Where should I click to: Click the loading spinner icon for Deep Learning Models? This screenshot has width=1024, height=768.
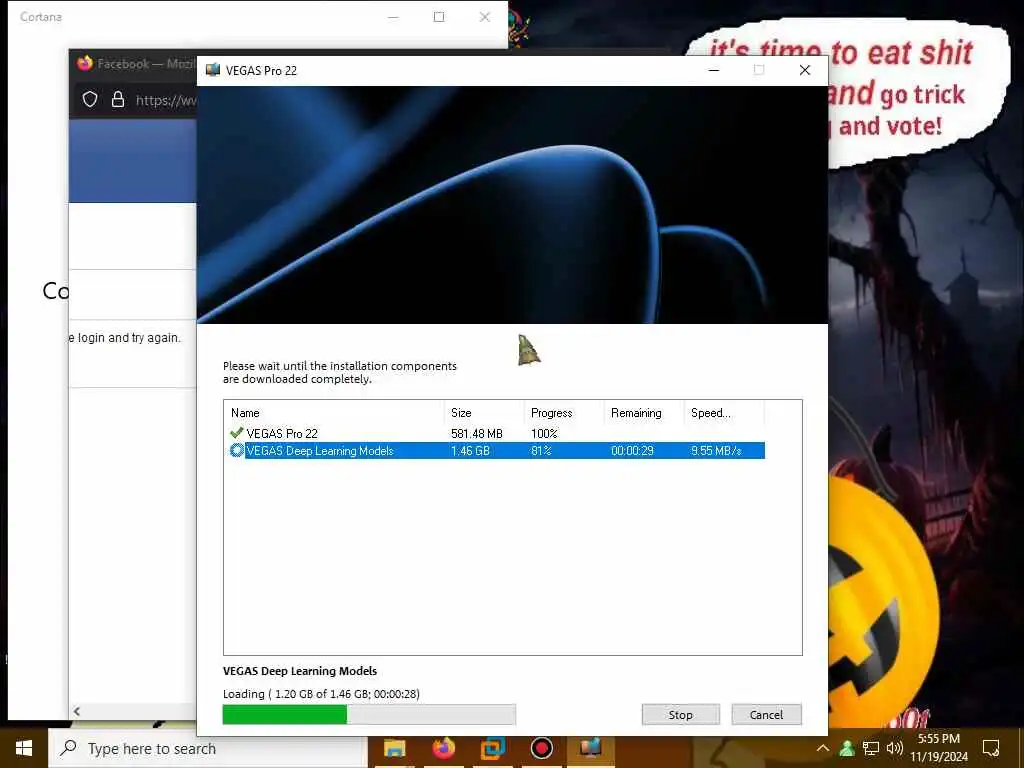coord(236,450)
